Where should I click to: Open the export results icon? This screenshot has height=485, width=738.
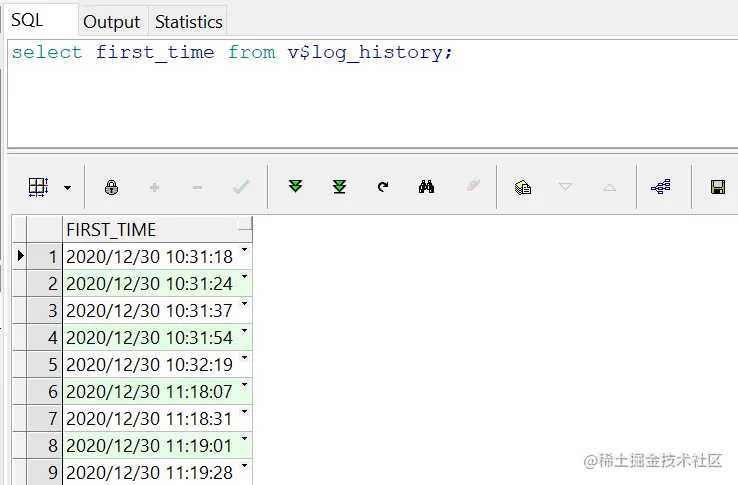tap(522, 187)
